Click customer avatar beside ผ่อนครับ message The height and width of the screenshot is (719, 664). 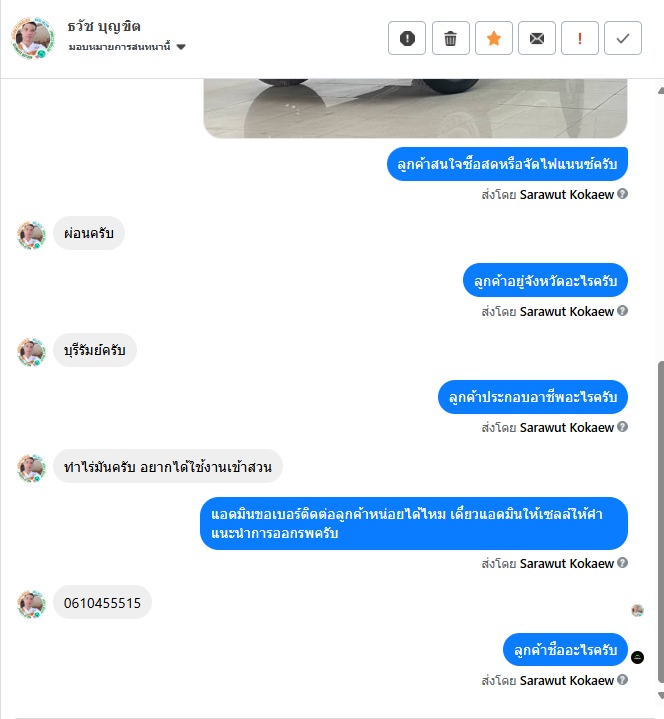tap(31, 235)
